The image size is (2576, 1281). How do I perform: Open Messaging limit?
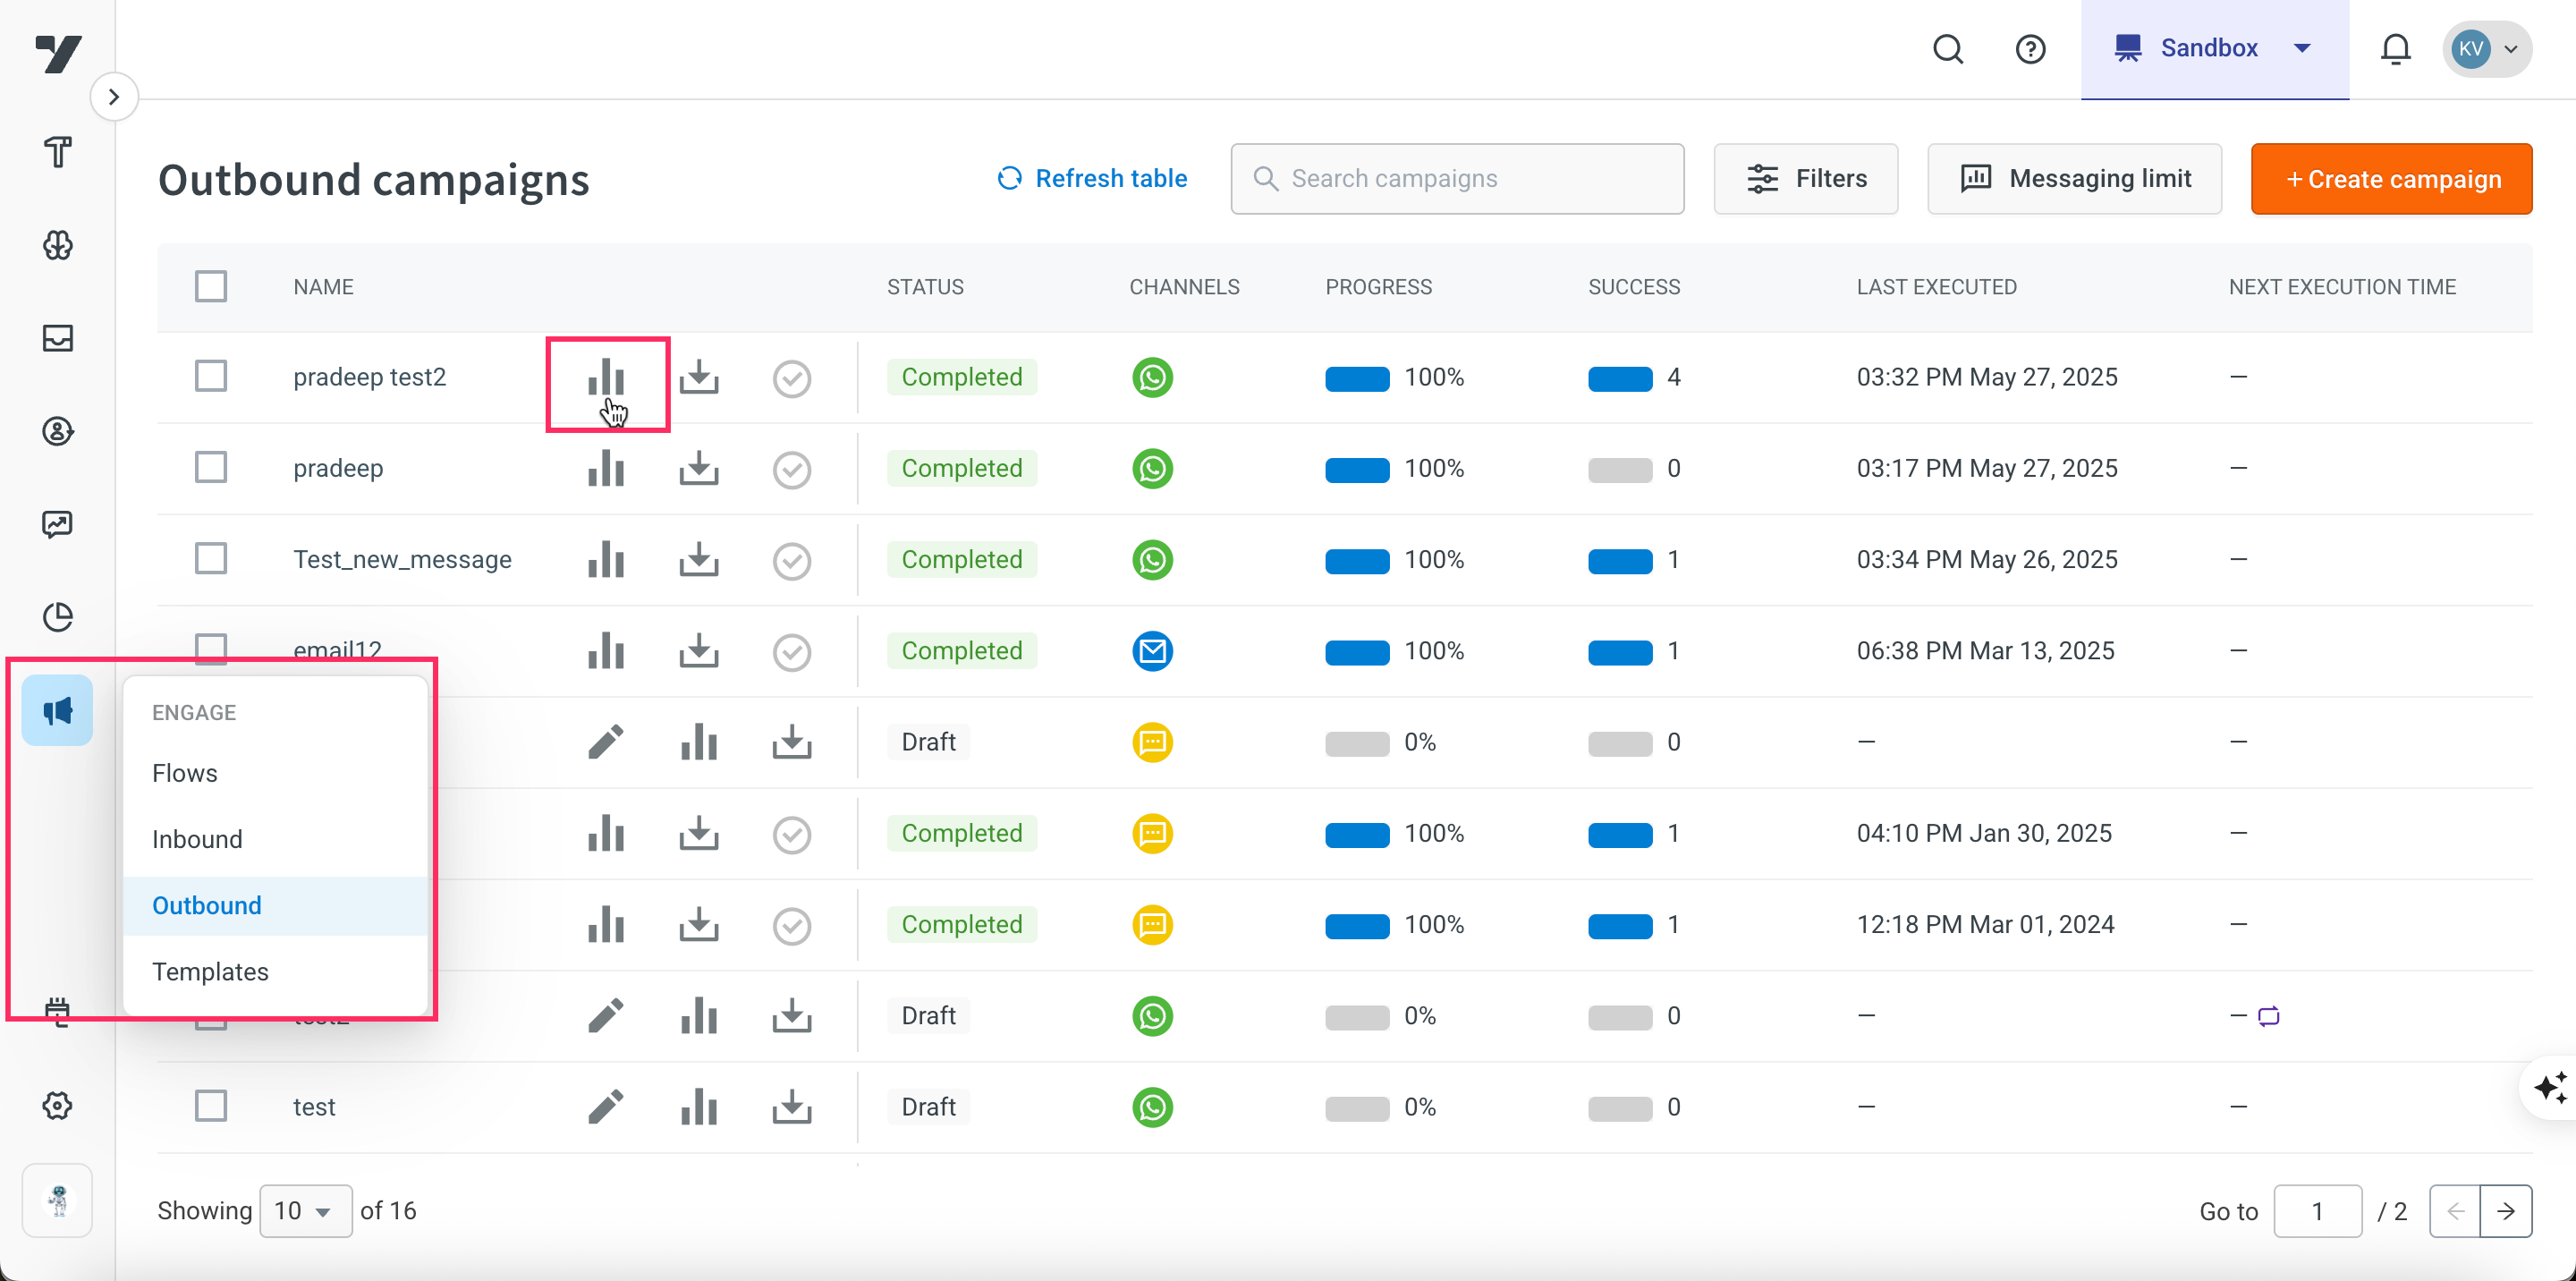(x=2074, y=178)
